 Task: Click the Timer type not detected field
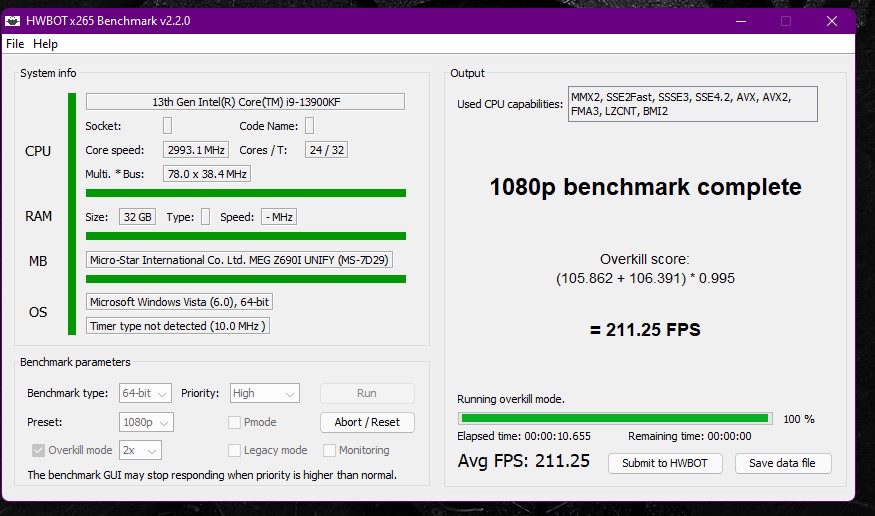tap(177, 326)
